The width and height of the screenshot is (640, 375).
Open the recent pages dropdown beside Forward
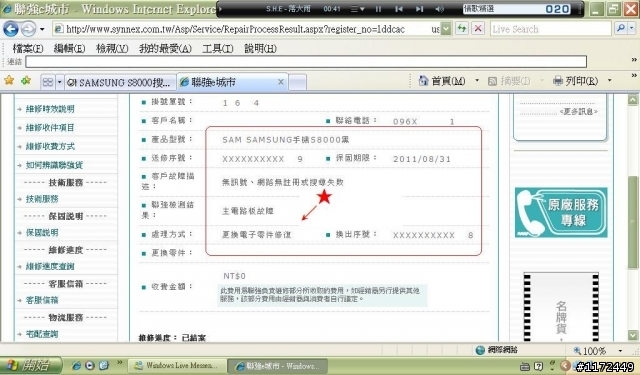pos(42,29)
